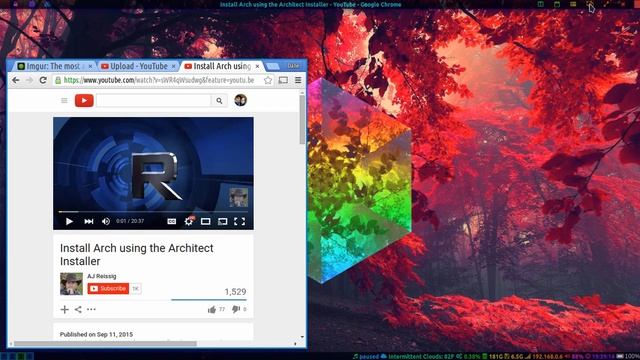The width and height of the screenshot is (640, 360).
Task: Switch to theater mode
Action: tap(206, 221)
